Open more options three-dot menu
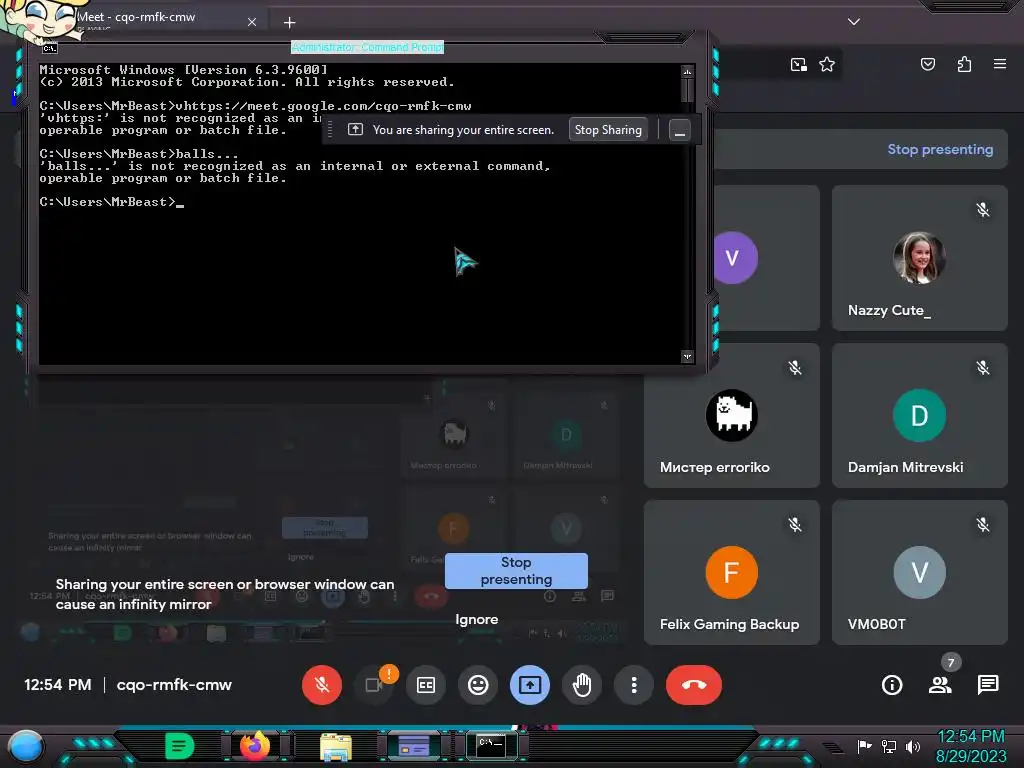Image resolution: width=1024 pixels, height=768 pixels. (x=633, y=685)
